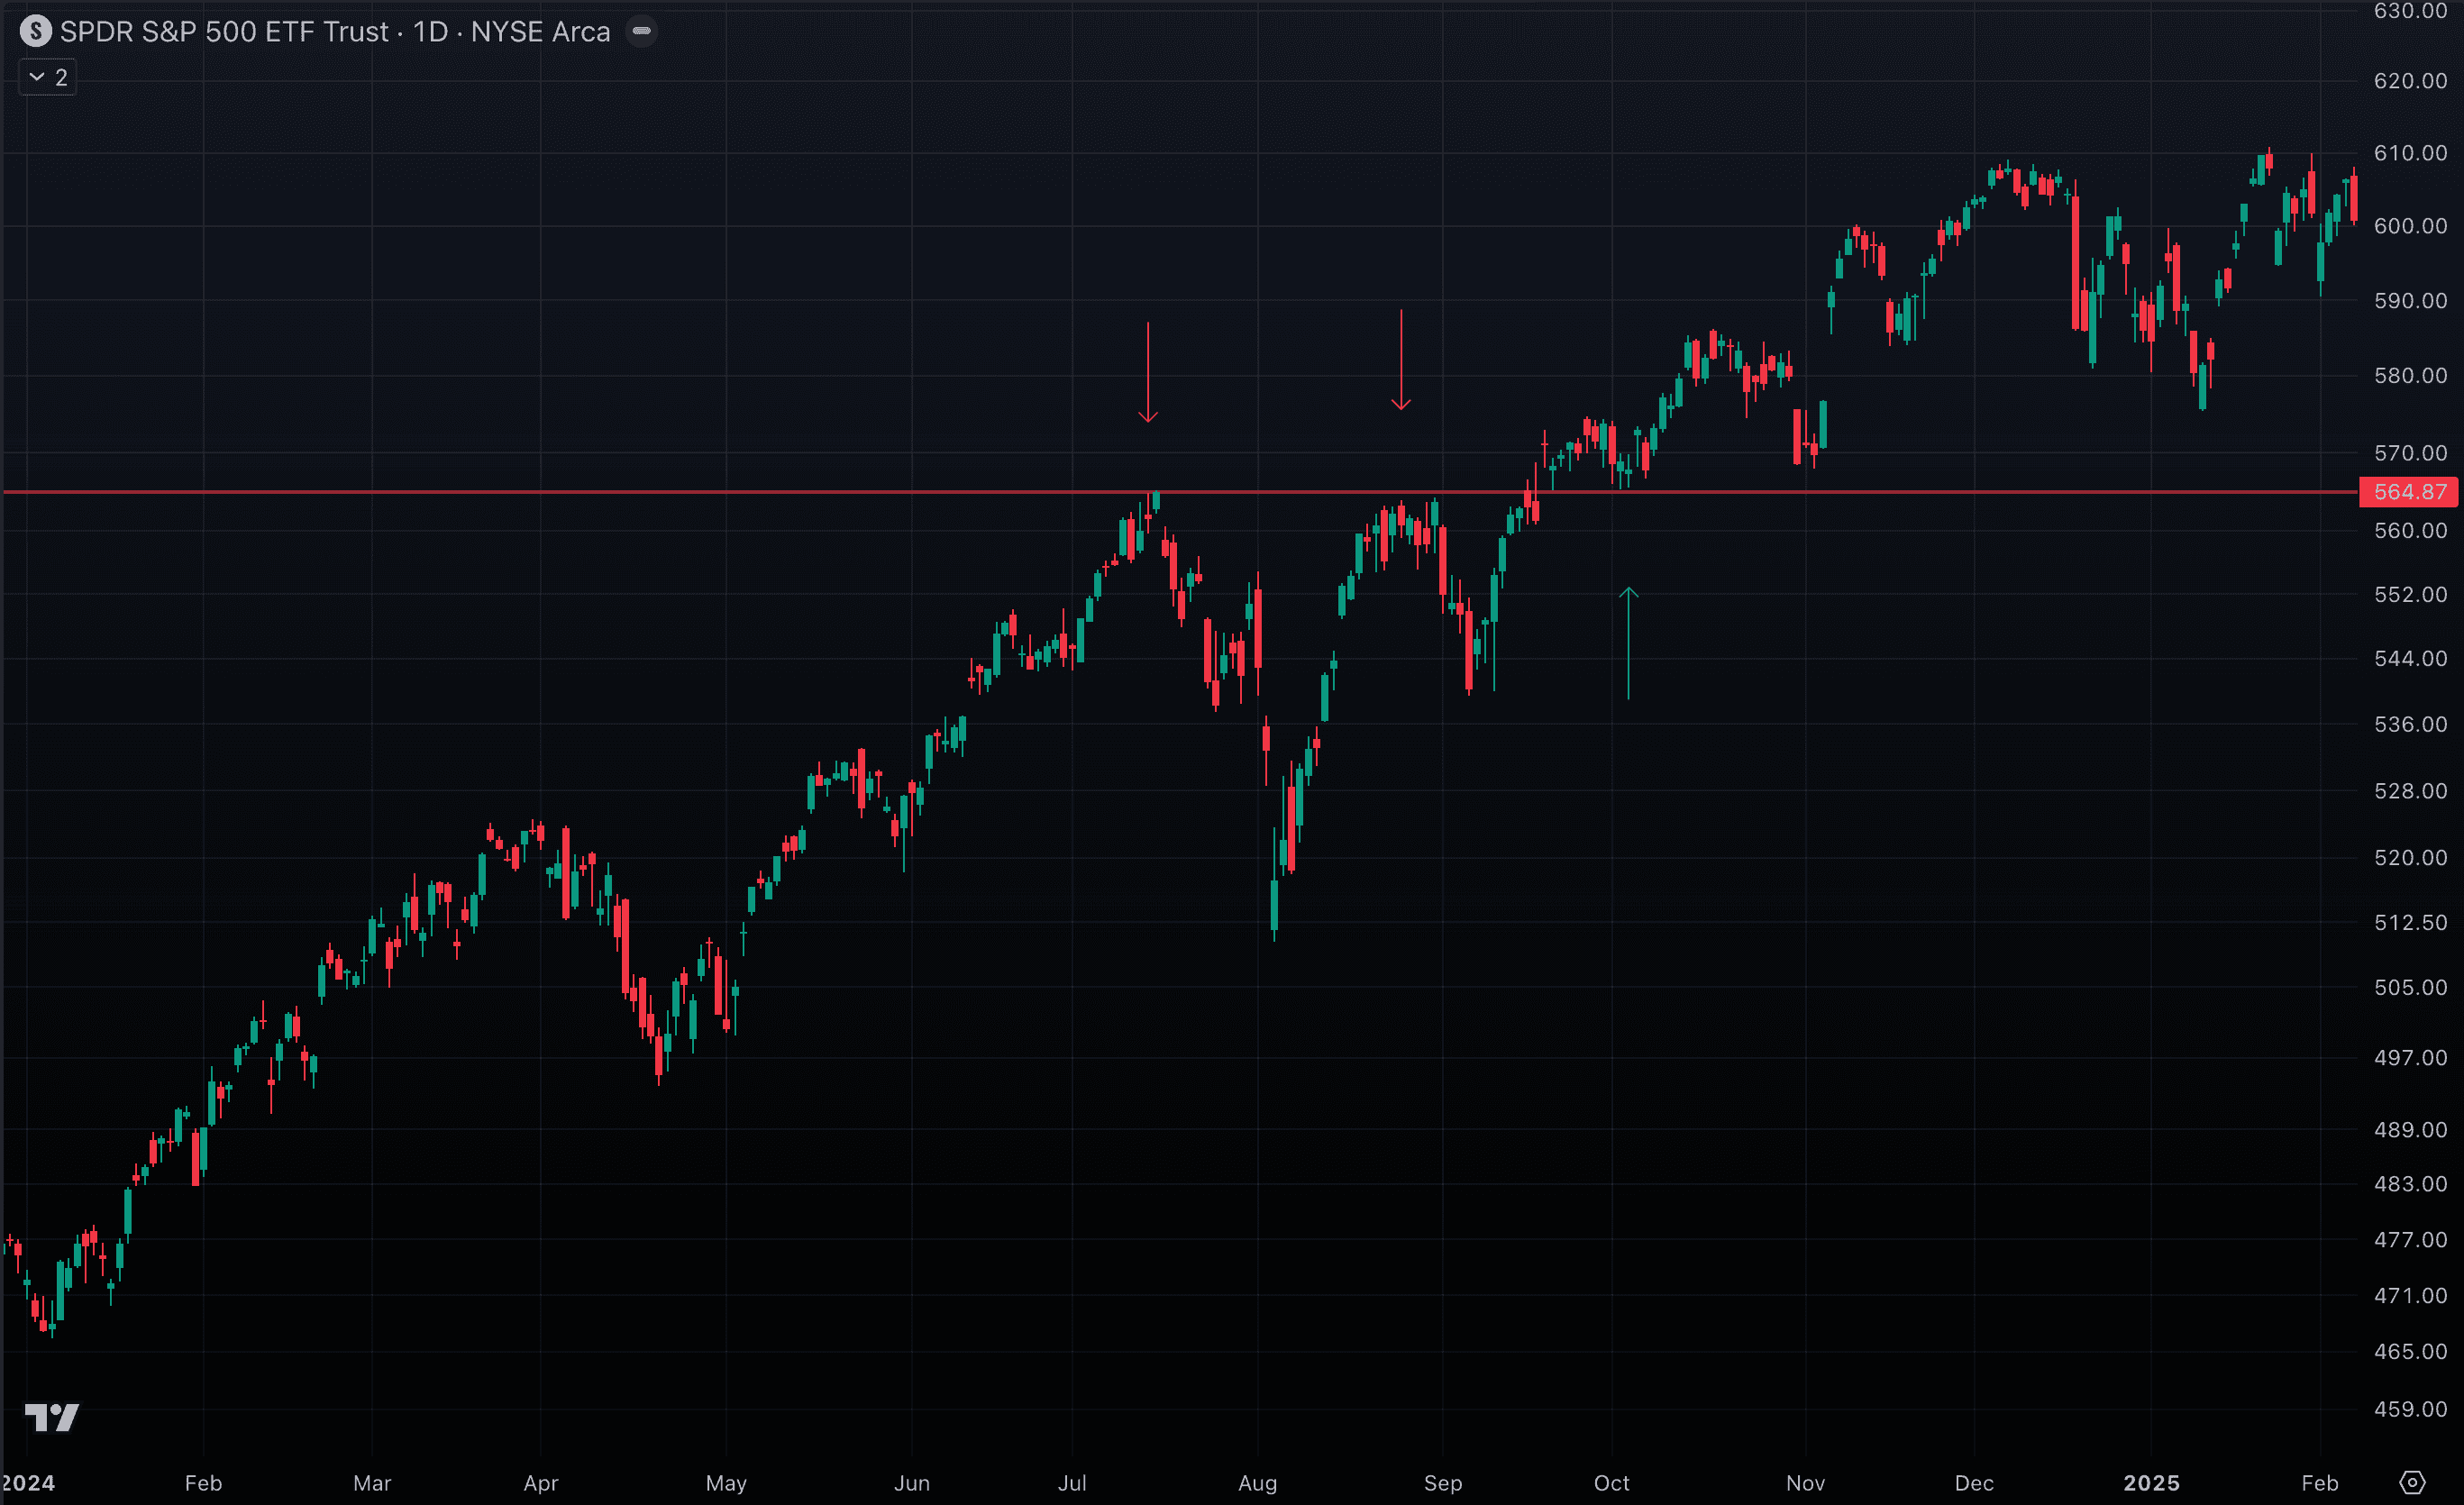The image size is (2464, 1505).
Task: Click the Apr label on time axis
Action: click(540, 1483)
